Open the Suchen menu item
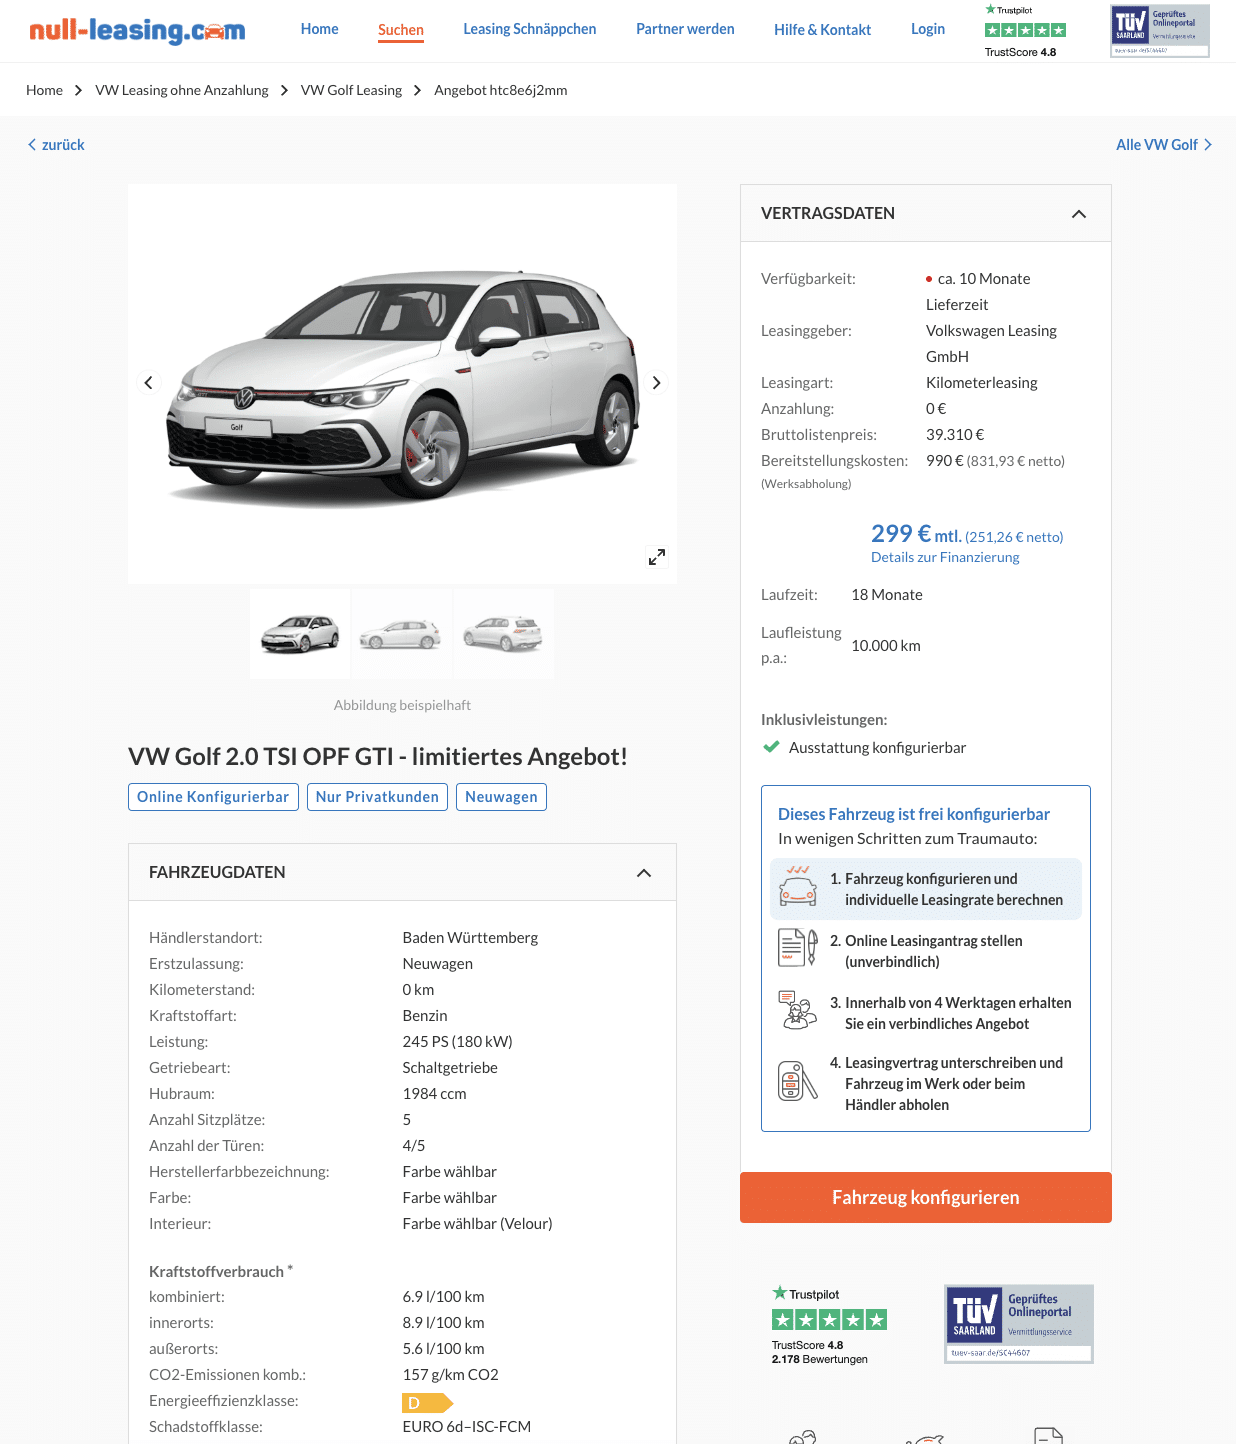 pos(401,30)
